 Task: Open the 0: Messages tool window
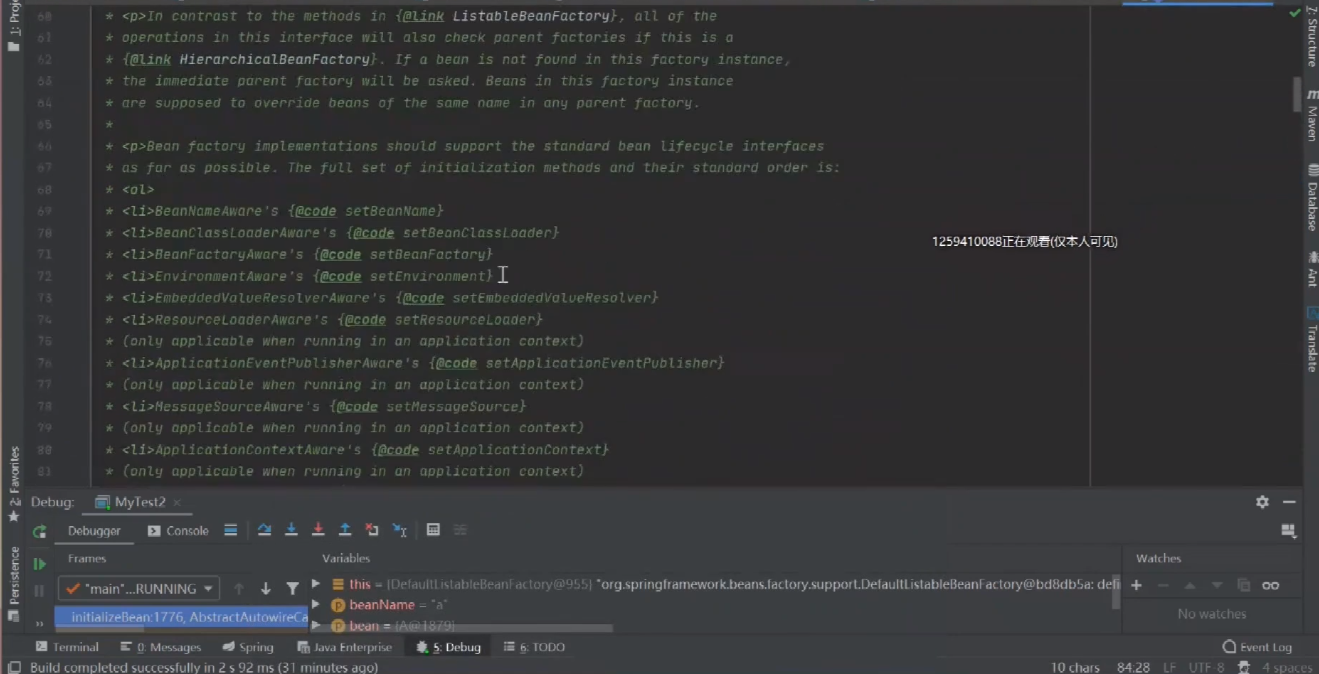pos(161,647)
